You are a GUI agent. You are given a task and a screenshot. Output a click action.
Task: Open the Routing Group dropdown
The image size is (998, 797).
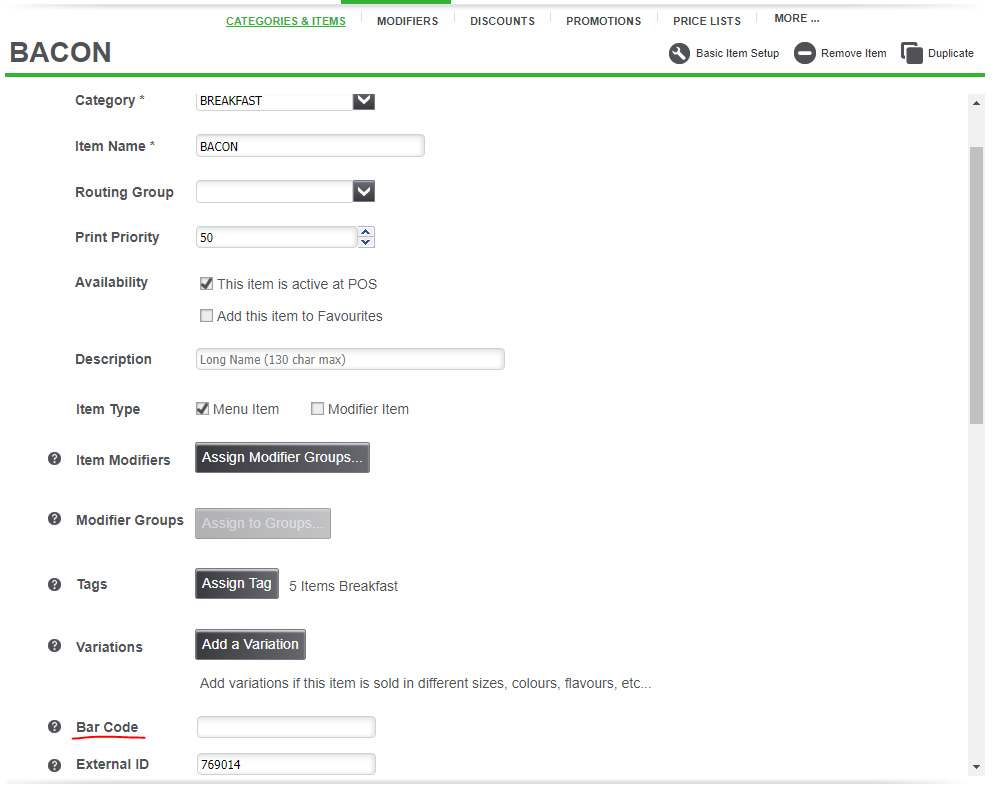tap(364, 192)
